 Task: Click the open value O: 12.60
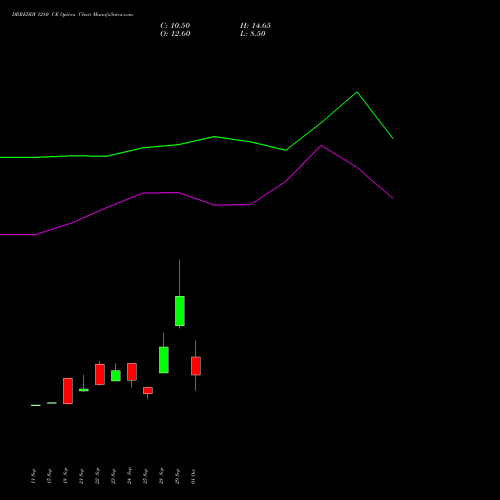point(175,34)
